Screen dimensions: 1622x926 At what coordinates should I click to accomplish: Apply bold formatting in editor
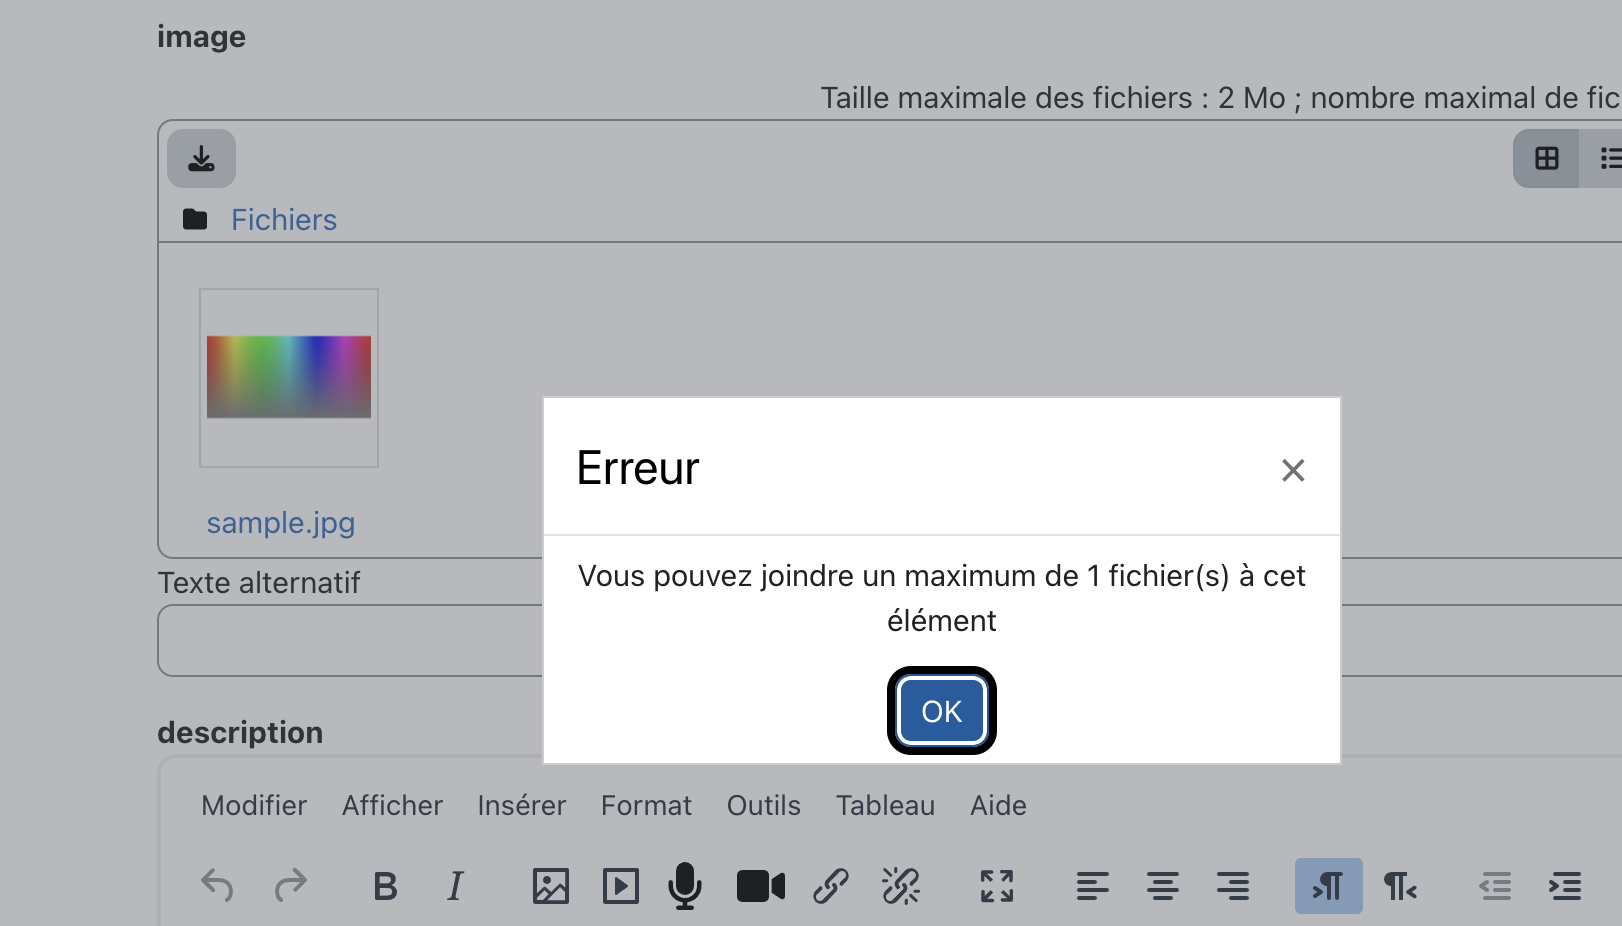click(385, 886)
